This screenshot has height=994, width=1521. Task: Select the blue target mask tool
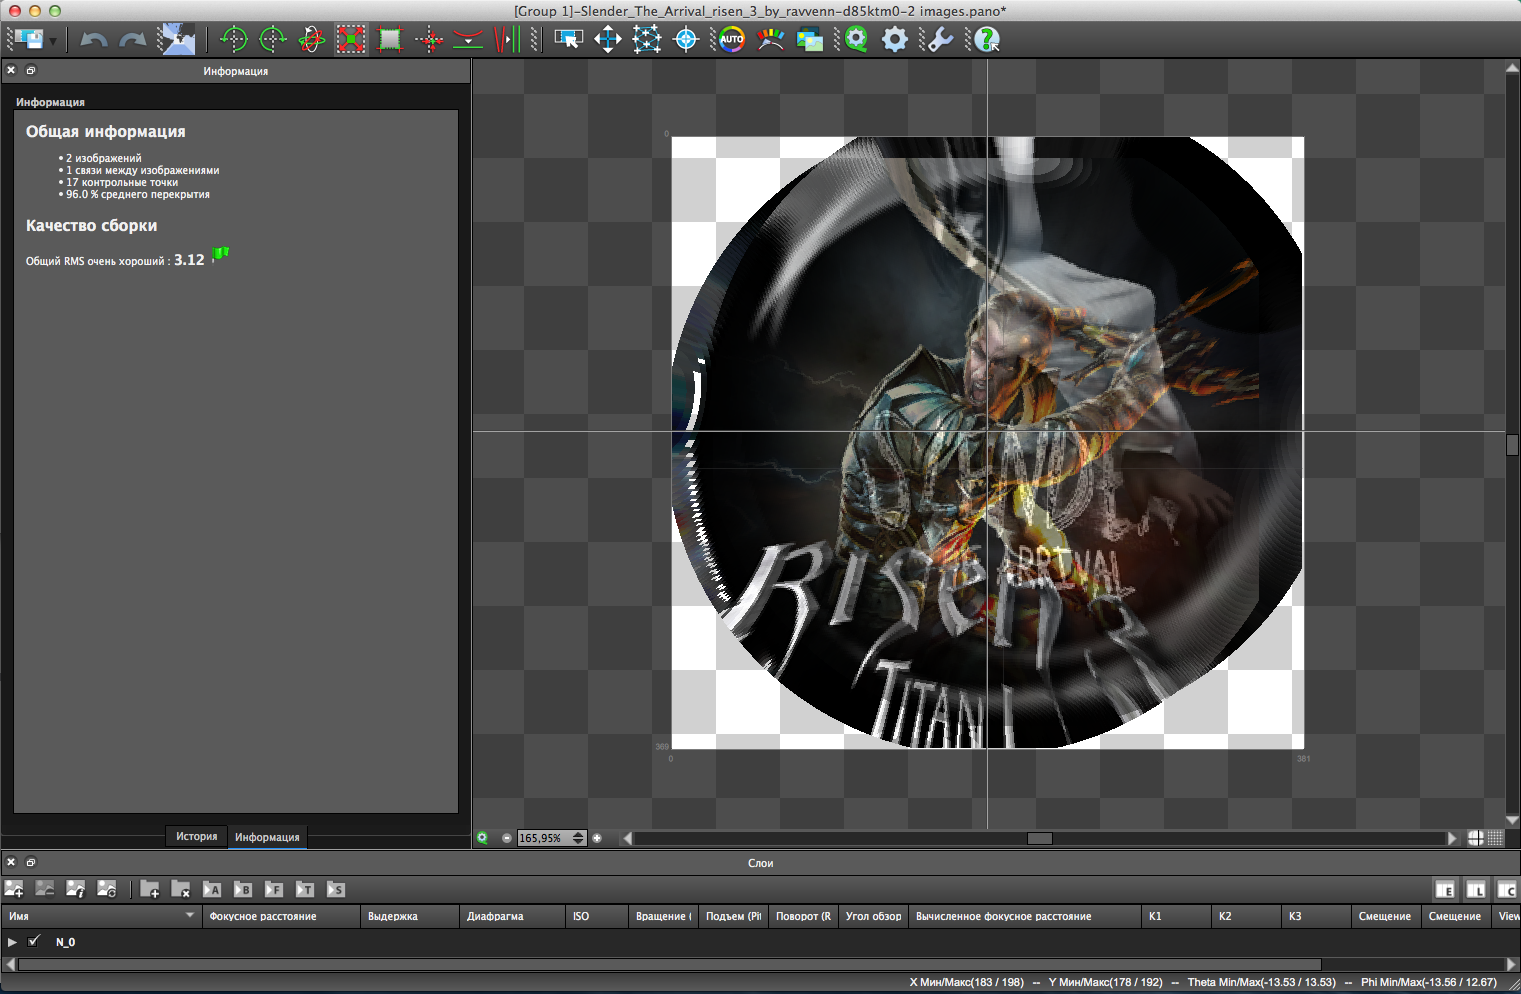(686, 39)
